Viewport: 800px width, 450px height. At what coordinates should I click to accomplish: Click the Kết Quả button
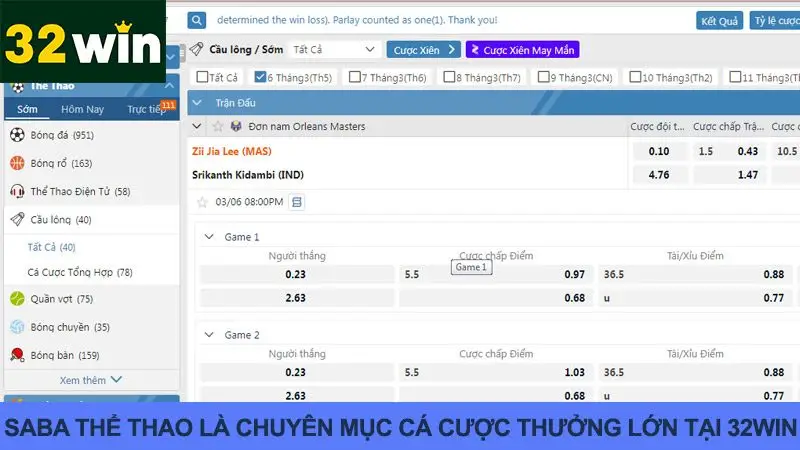pyautogui.click(x=719, y=21)
